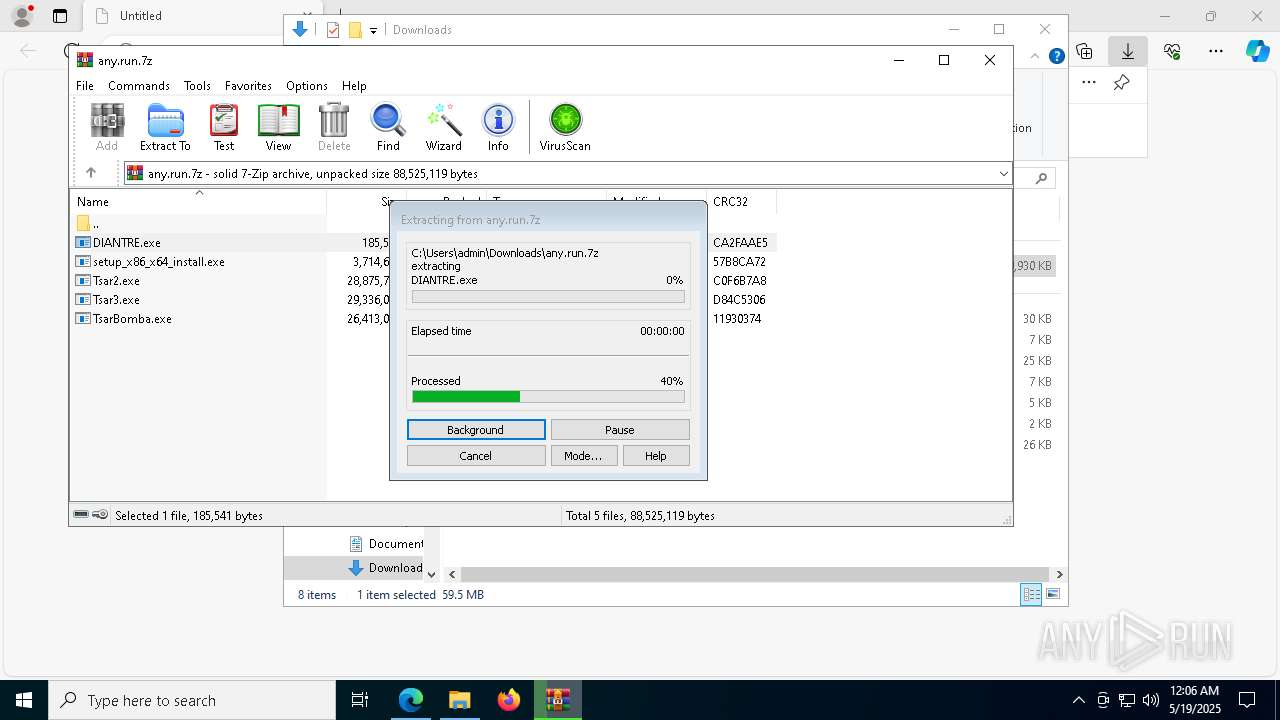
Task: Click the Processed progress bar
Action: coord(548,397)
